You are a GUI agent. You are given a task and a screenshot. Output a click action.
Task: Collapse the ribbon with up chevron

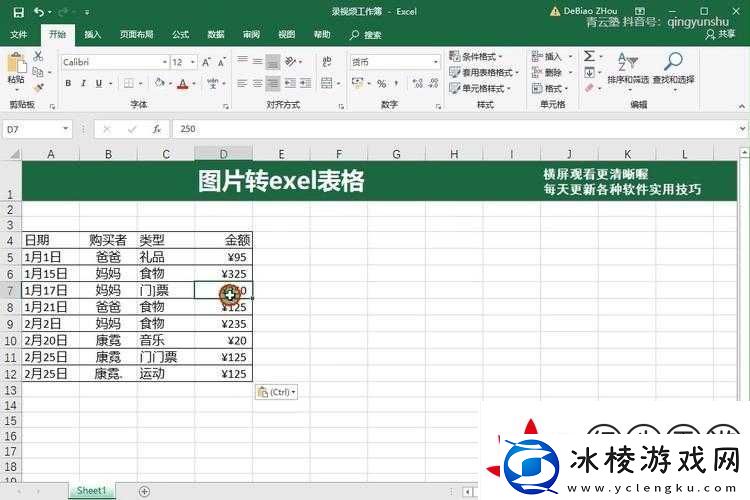(741, 106)
